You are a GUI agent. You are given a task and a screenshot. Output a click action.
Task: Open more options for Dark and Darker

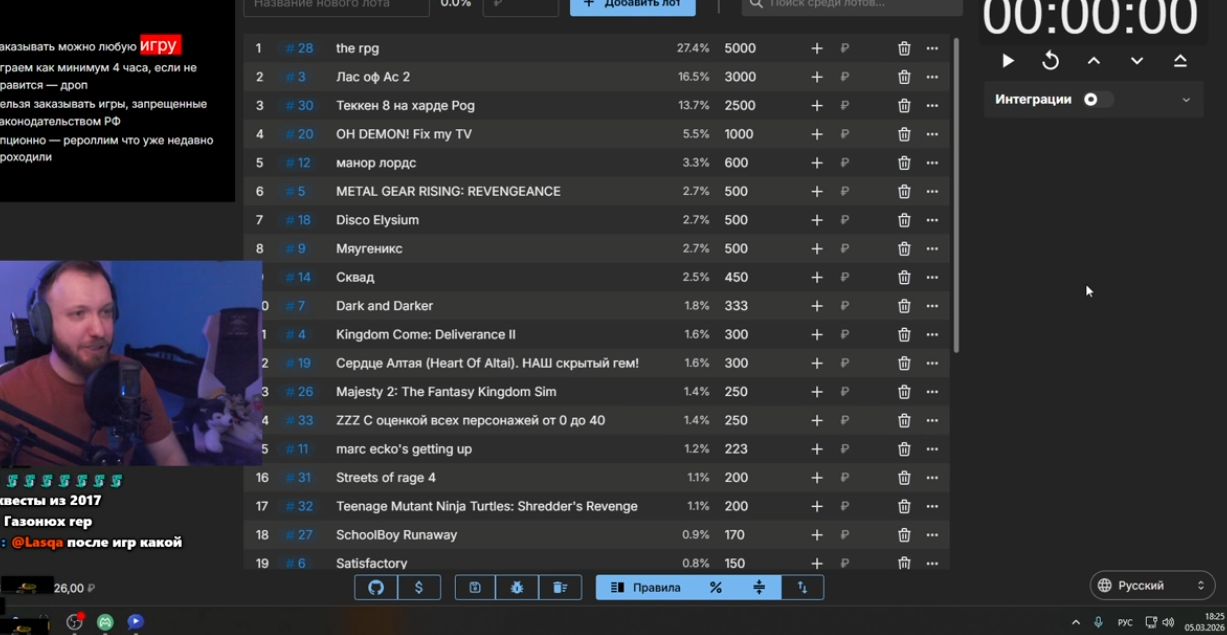(x=932, y=306)
